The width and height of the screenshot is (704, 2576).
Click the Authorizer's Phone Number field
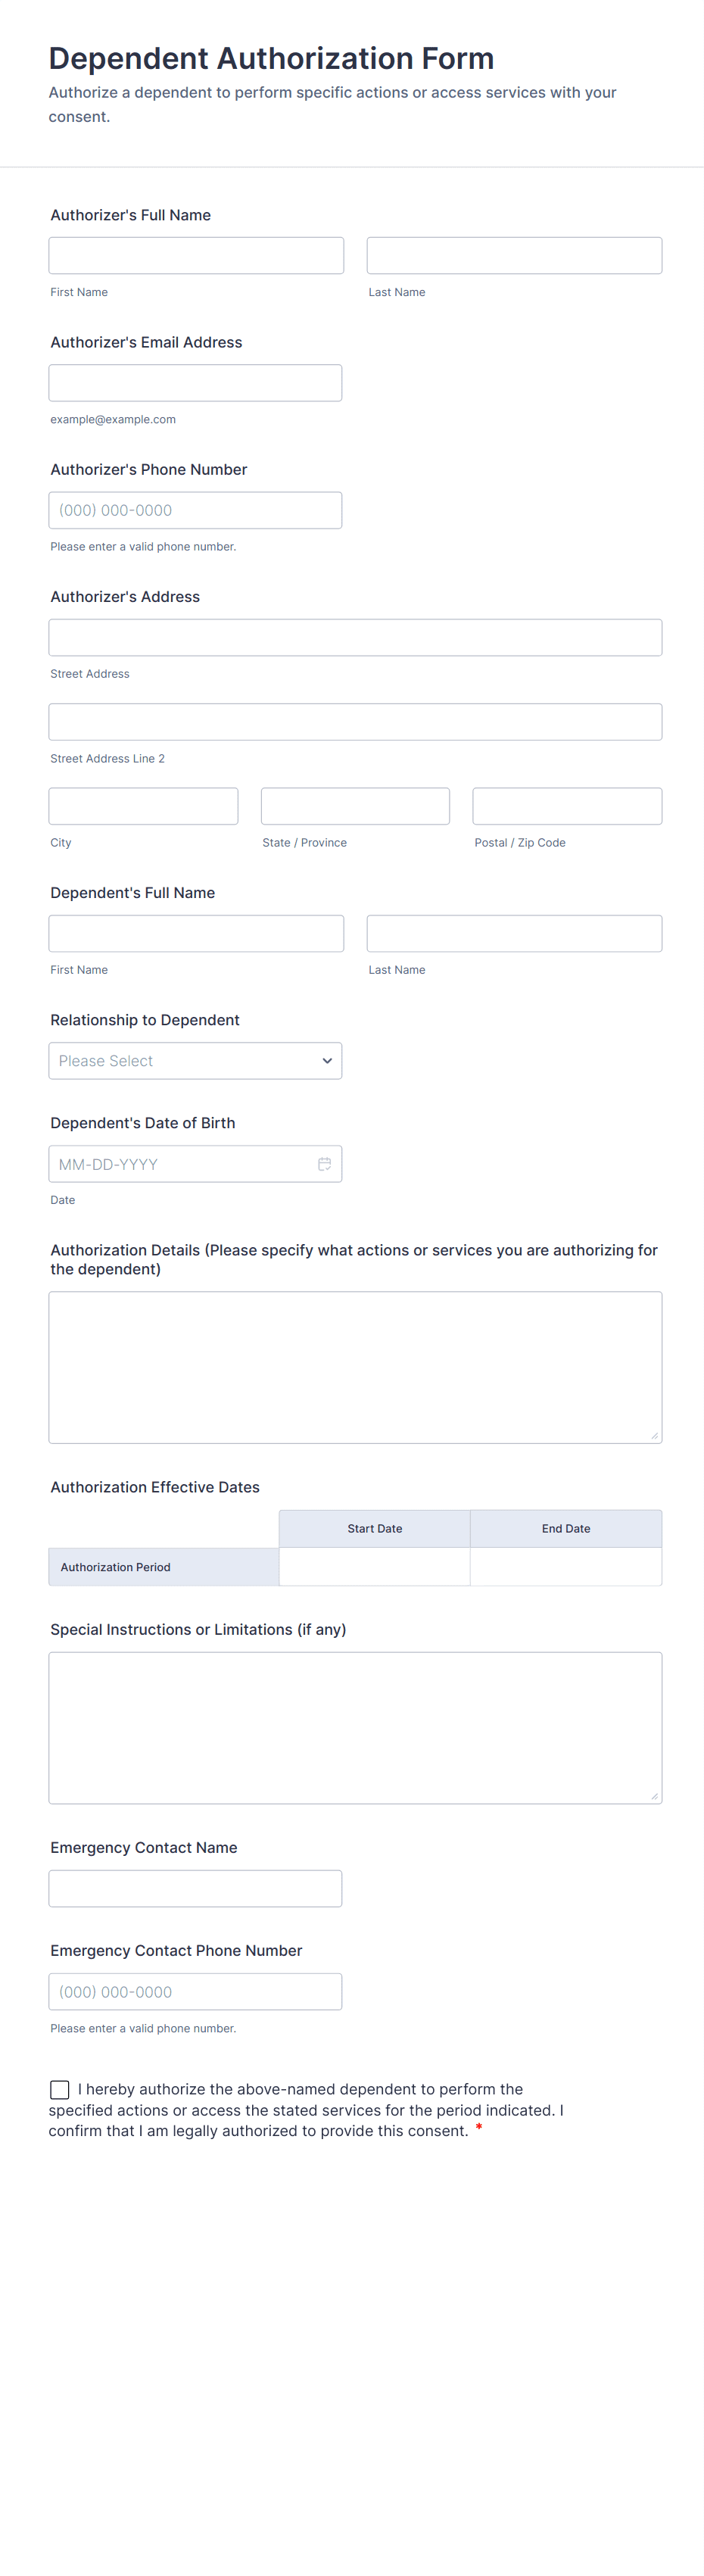point(195,510)
